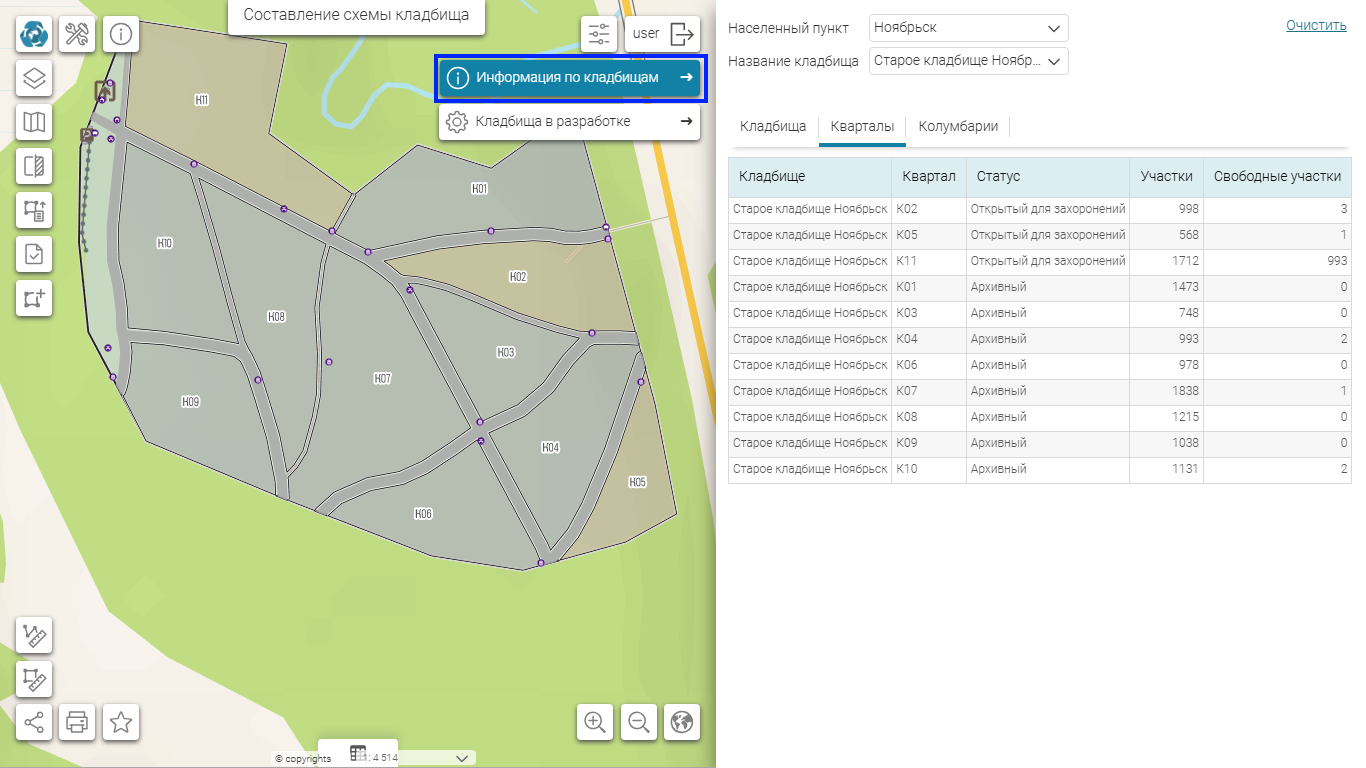Select the measure distance ruler tool
The width and height of the screenshot is (1366, 768).
click(x=34, y=635)
